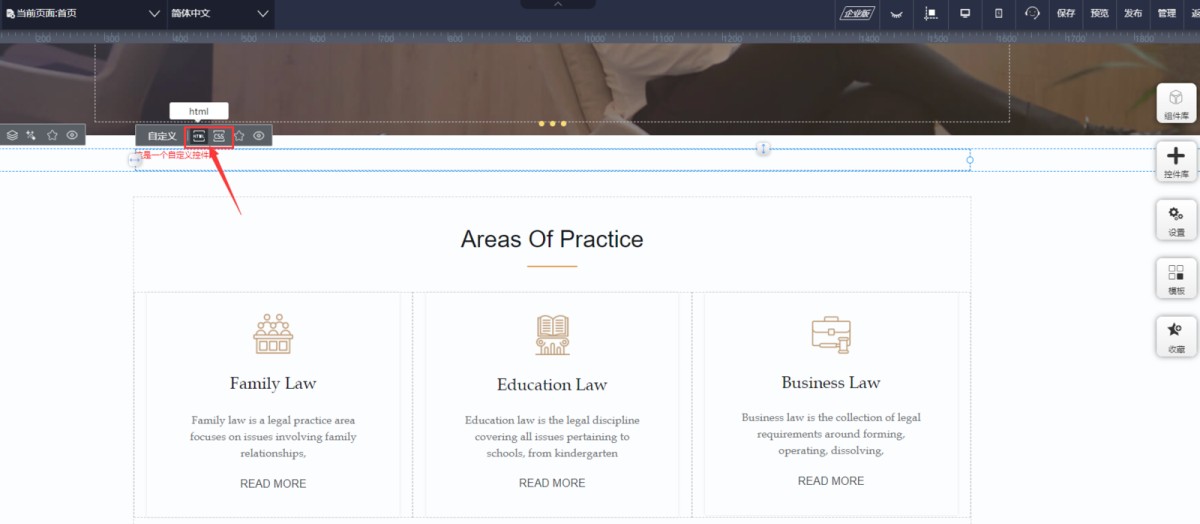Select the Family Law title text

tap(273, 383)
